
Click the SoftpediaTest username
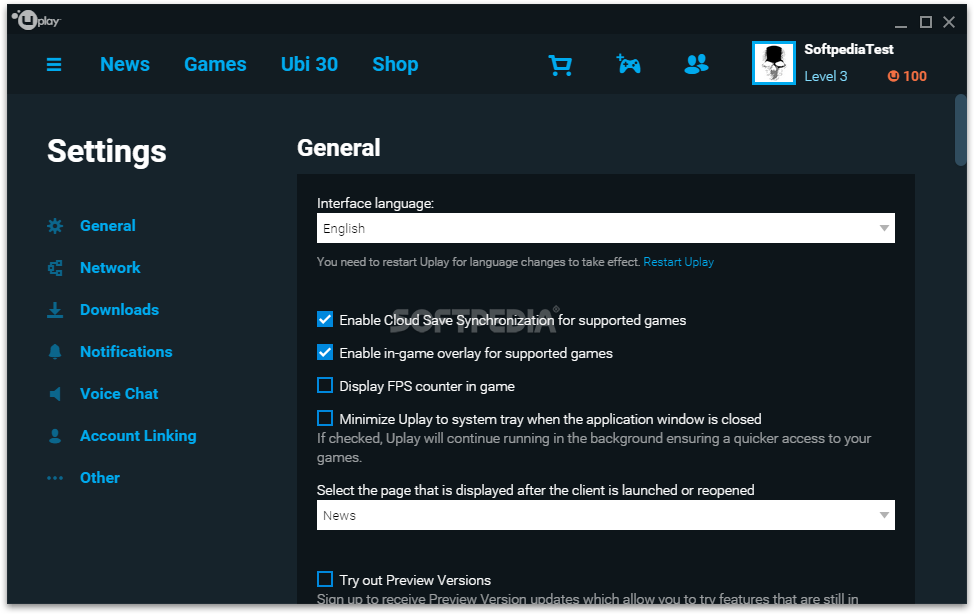tap(849, 49)
